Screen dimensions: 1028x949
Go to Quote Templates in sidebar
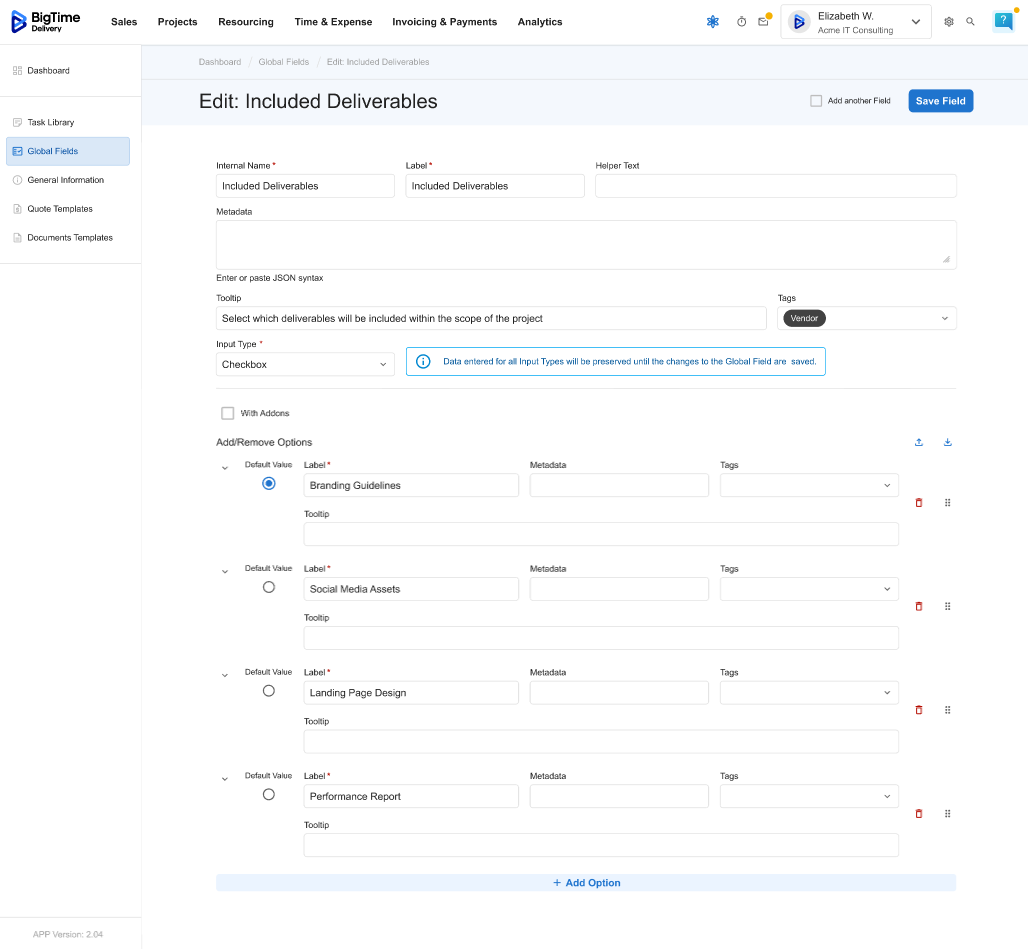[60, 209]
